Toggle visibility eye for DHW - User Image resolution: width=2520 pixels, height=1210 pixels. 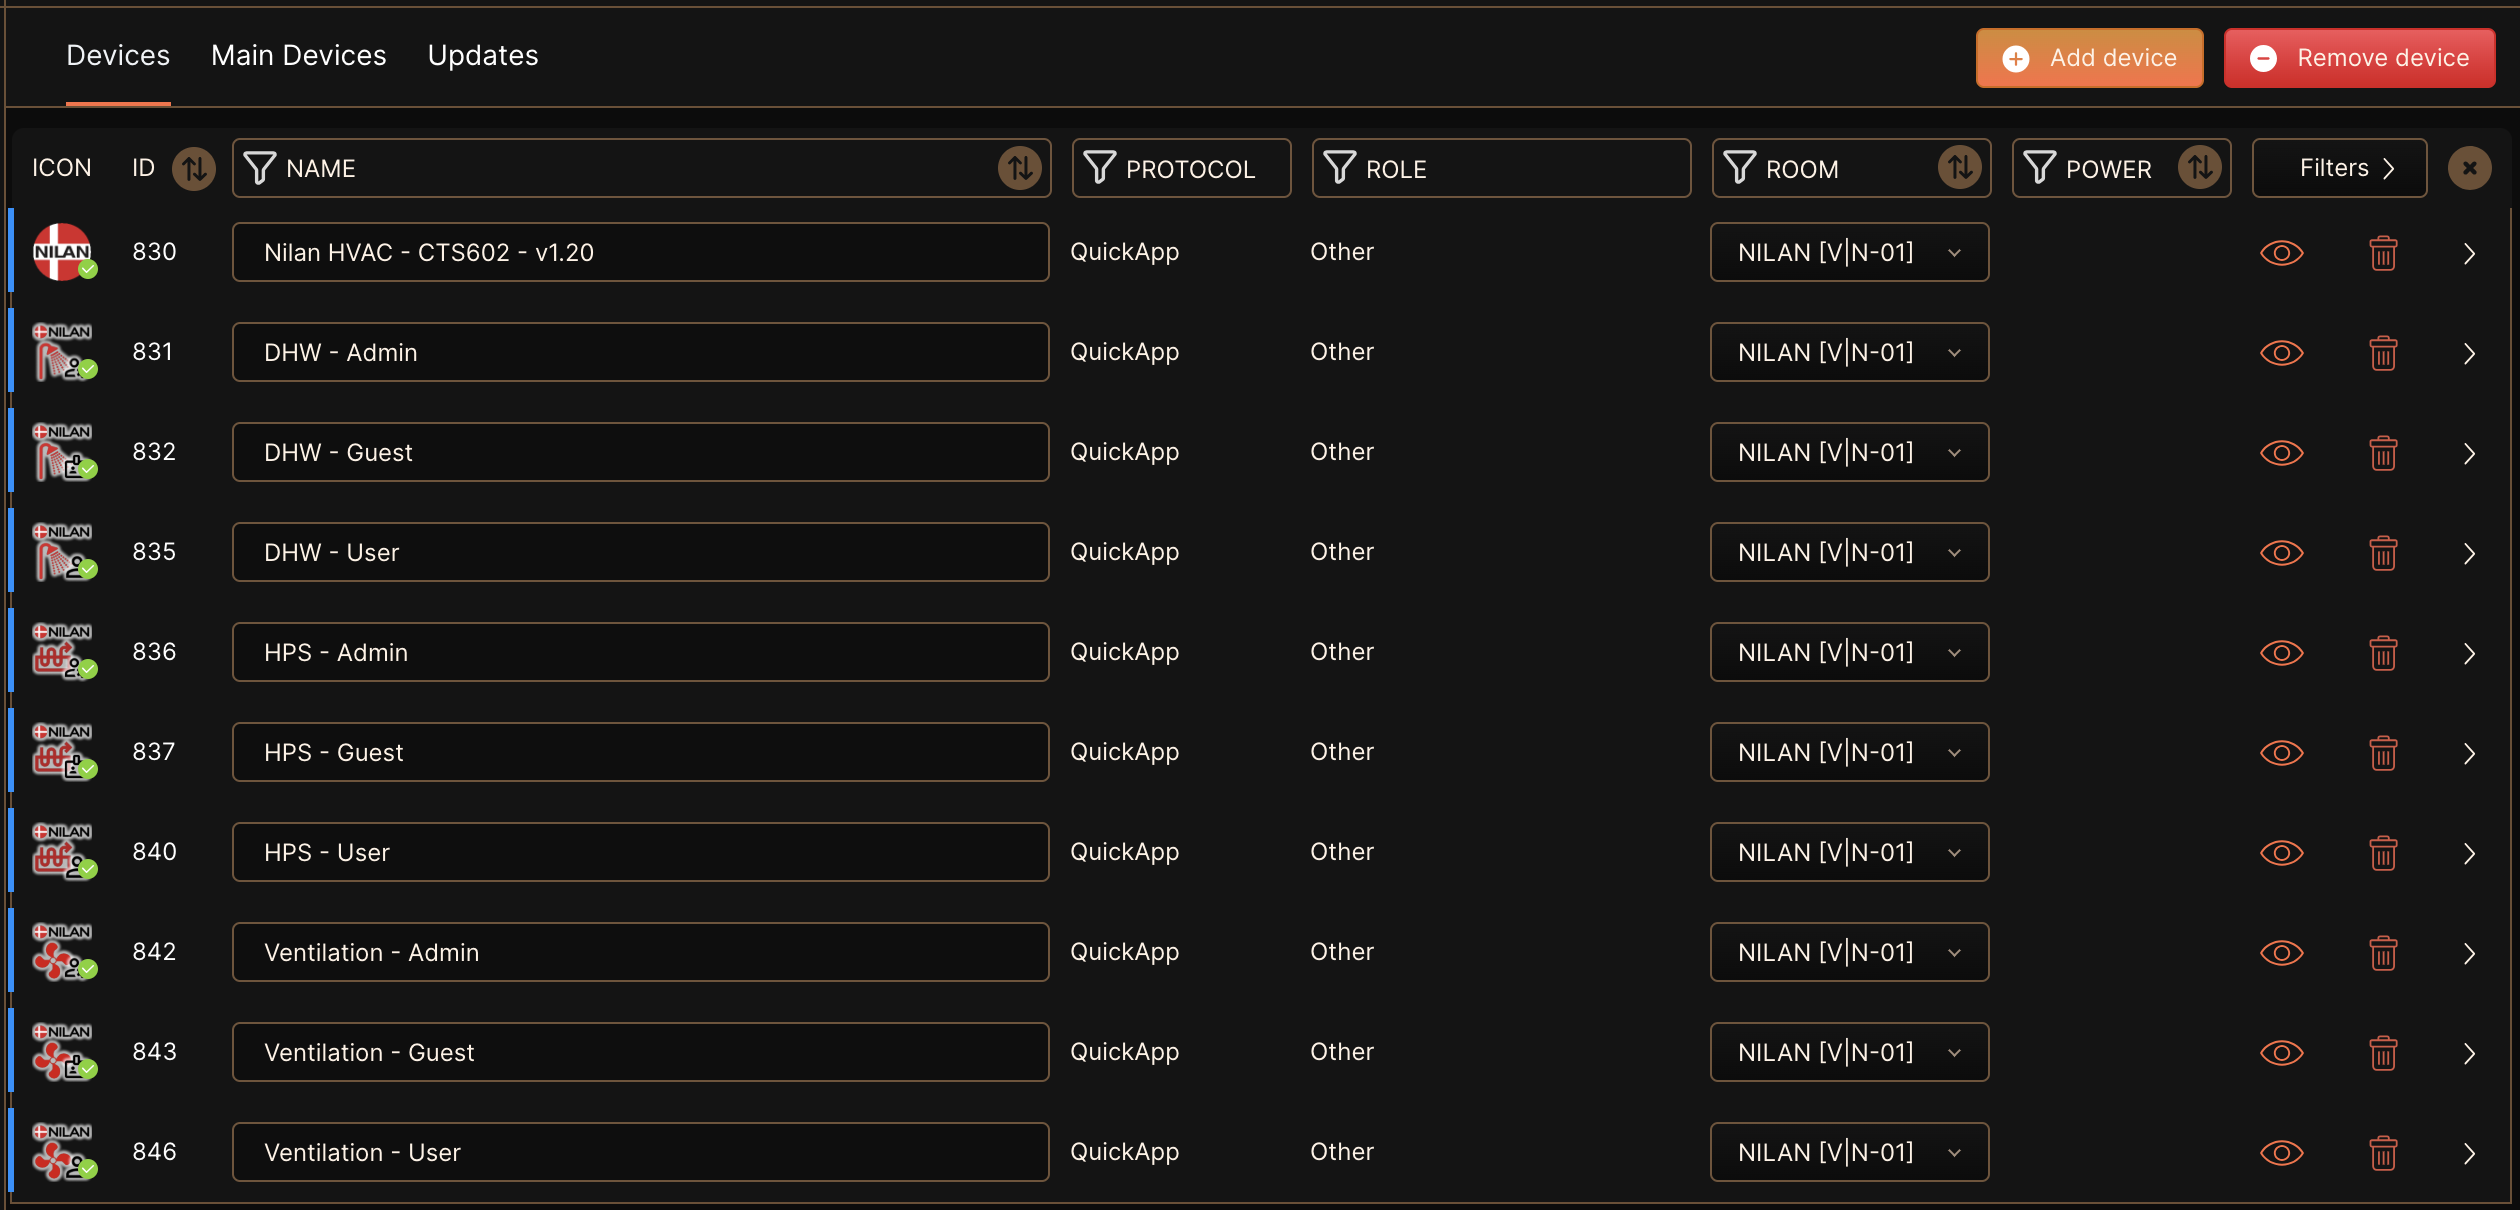2281,553
